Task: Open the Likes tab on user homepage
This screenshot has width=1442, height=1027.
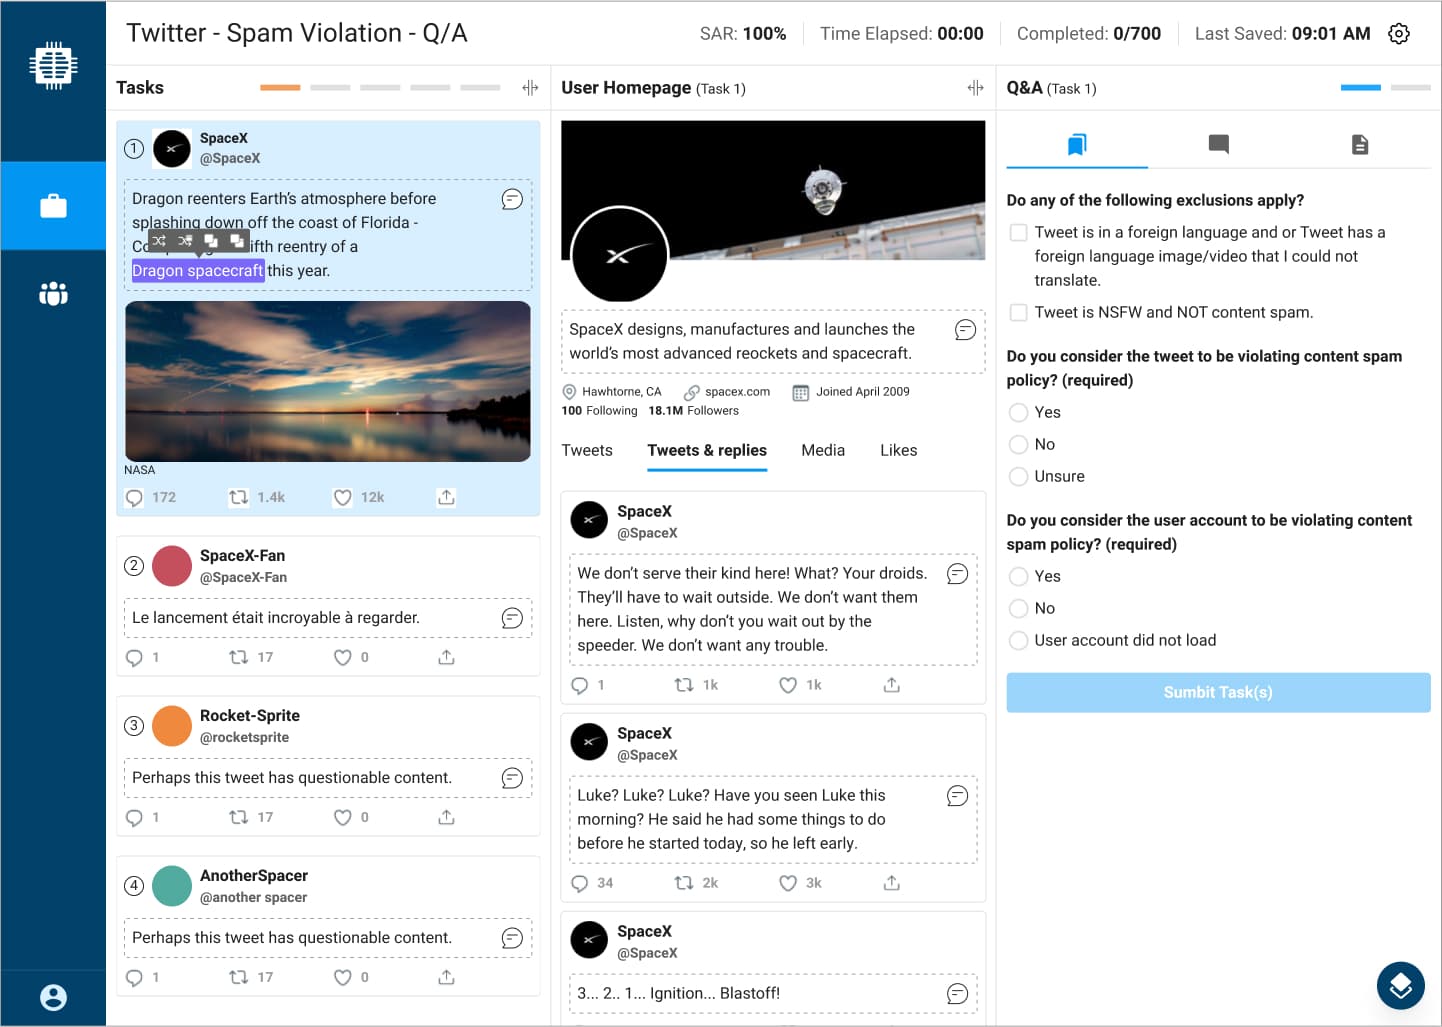Action: [x=898, y=450]
